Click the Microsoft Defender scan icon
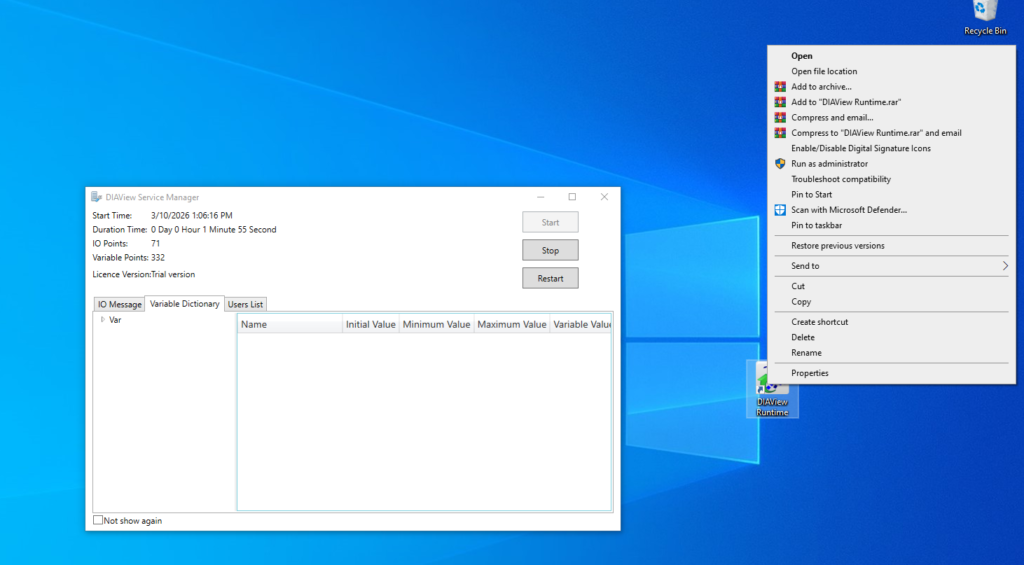 [x=780, y=210]
